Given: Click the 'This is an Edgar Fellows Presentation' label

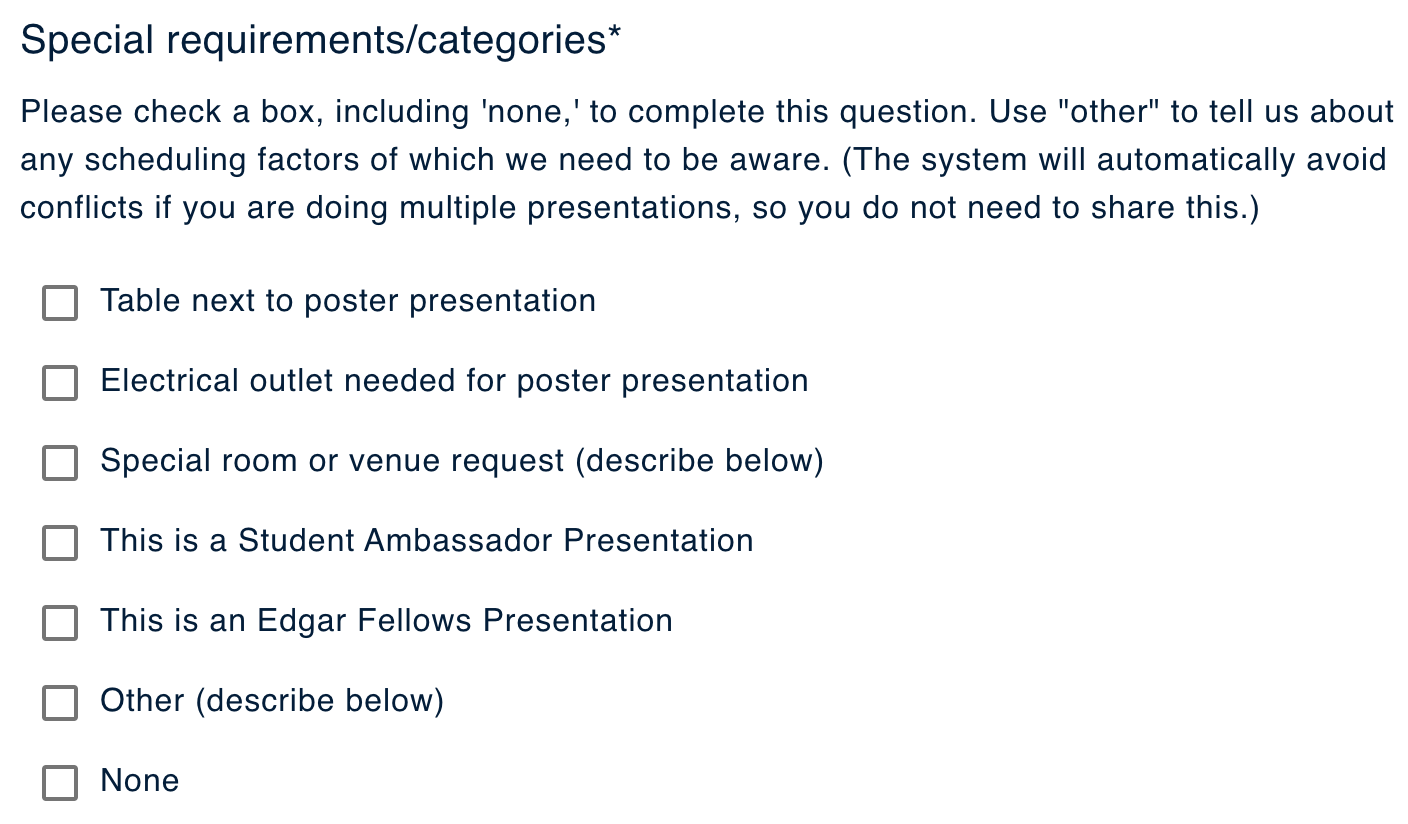Looking at the screenshot, I should click(386, 621).
